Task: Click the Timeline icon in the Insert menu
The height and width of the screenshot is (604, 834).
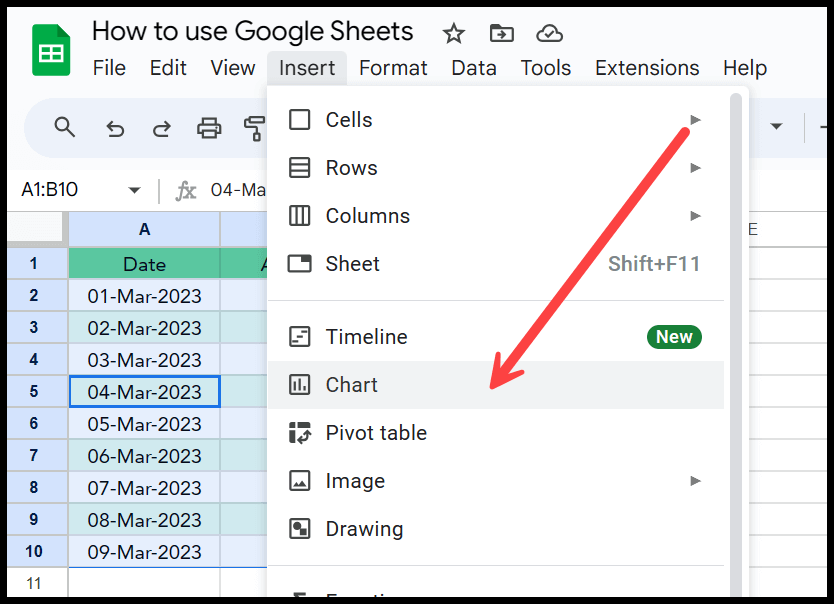Action: tap(299, 337)
